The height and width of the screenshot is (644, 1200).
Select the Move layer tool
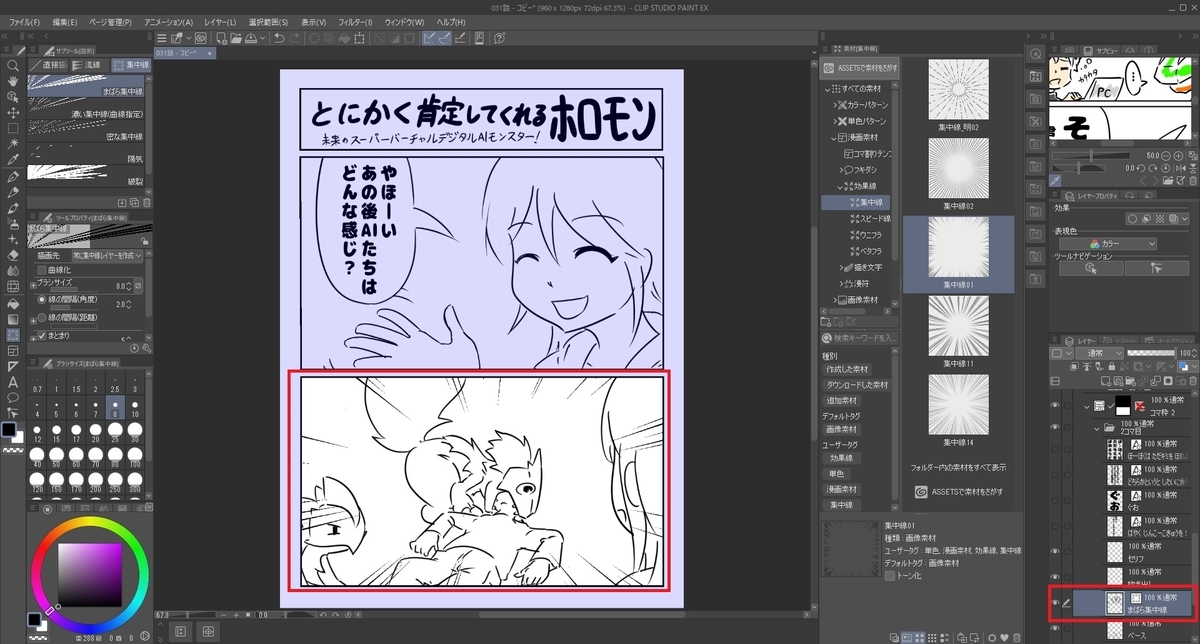point(13,113)
